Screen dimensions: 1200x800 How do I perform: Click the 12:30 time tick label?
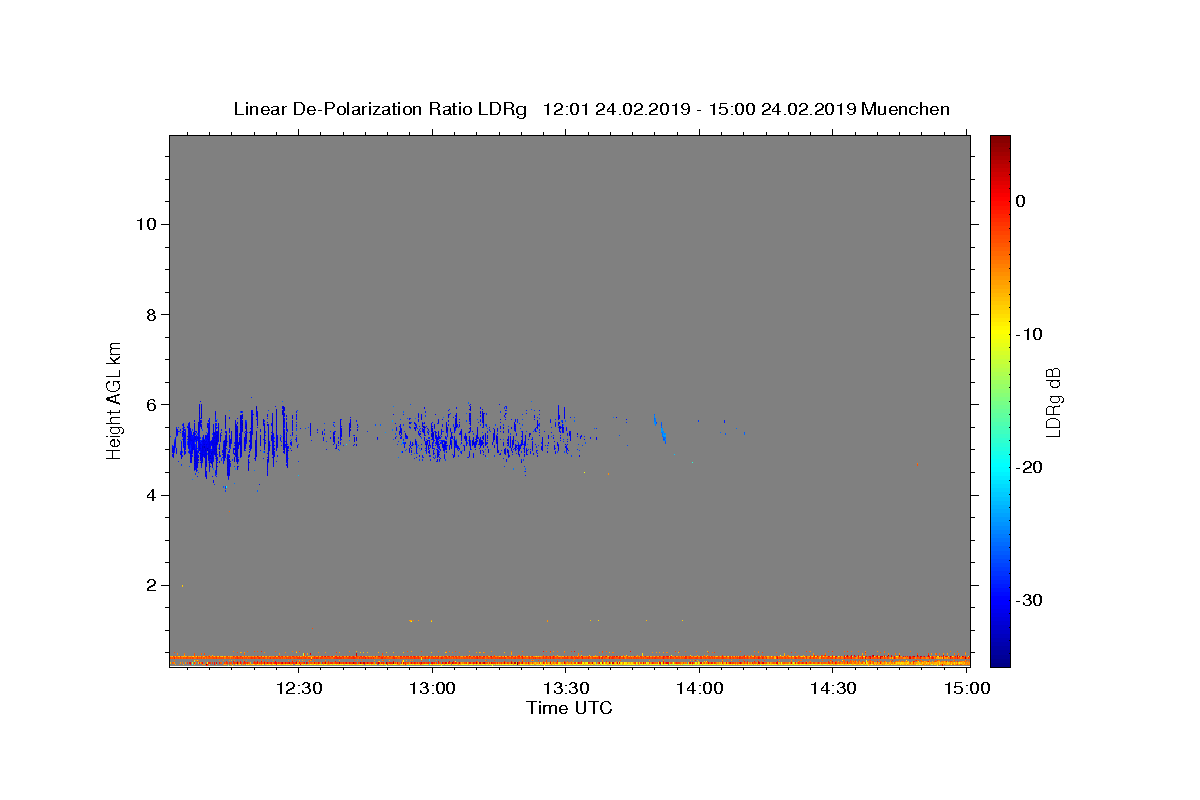(x=299, y=688)
